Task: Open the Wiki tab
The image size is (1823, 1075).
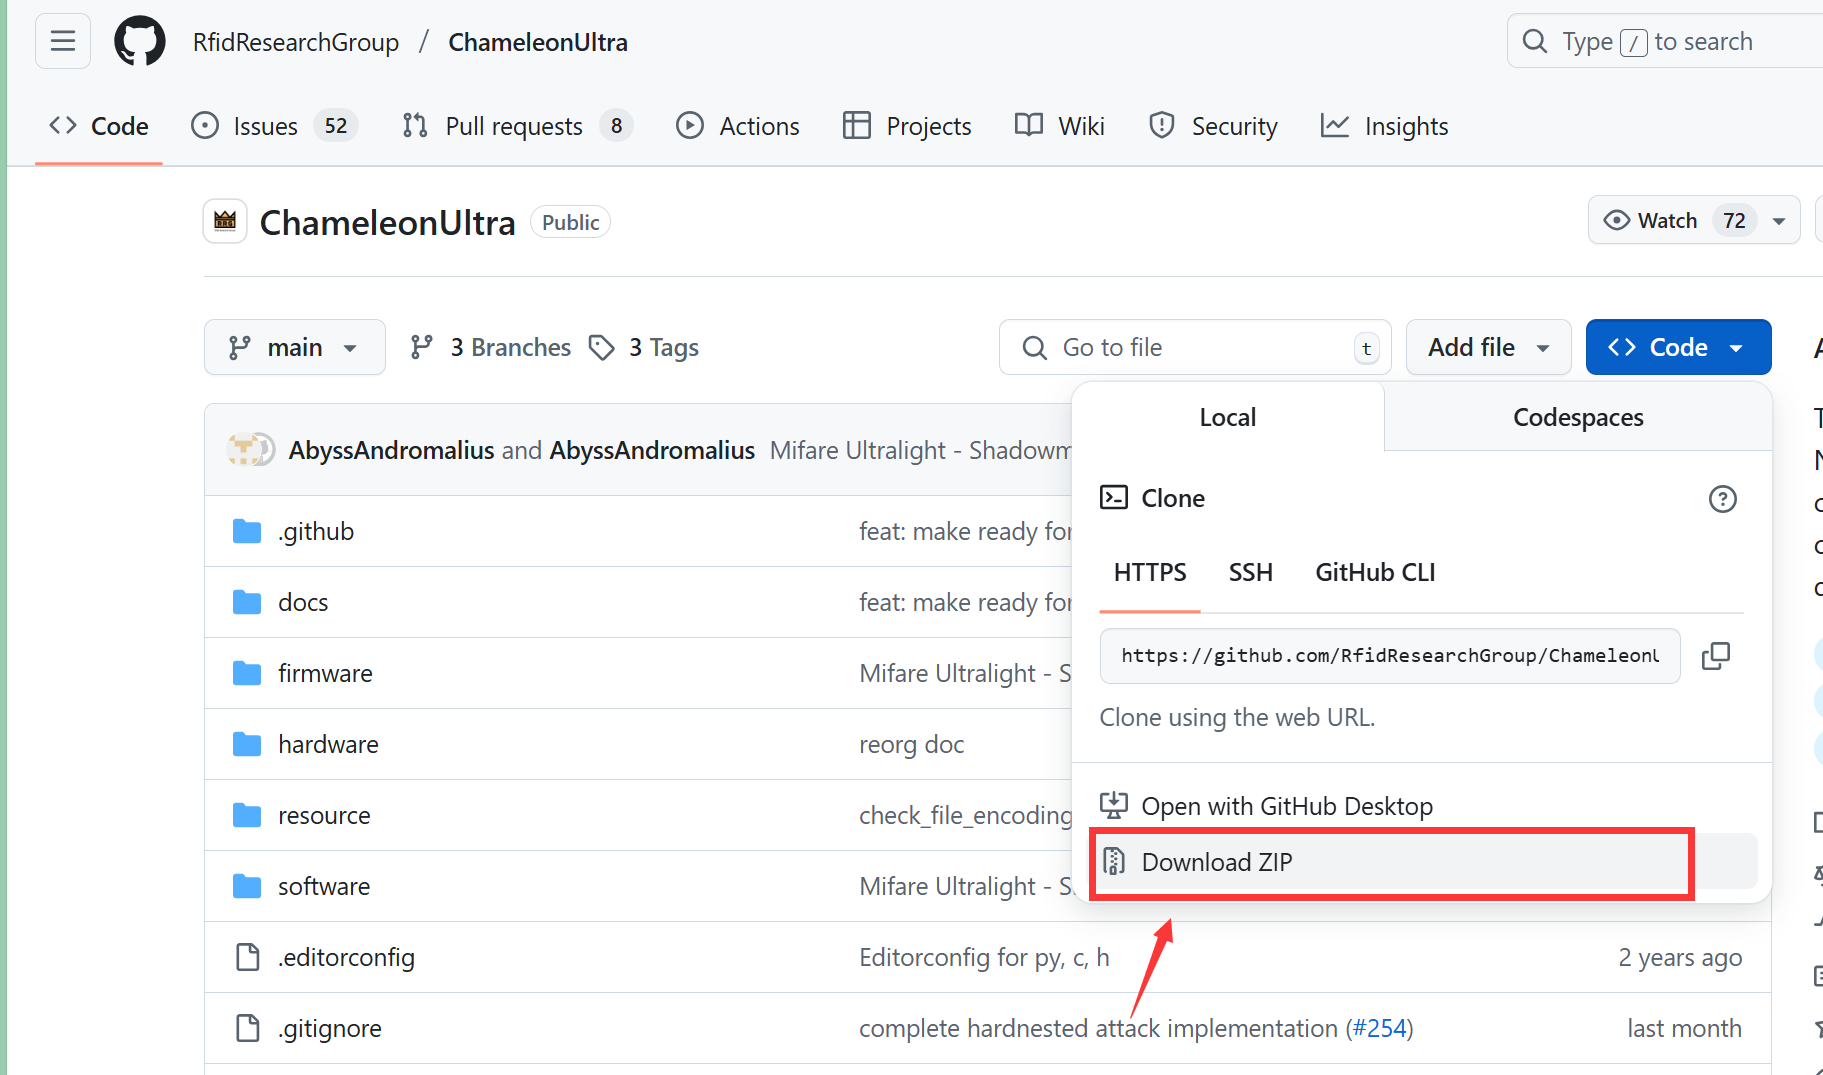Action: click(x=1059, y=126)
